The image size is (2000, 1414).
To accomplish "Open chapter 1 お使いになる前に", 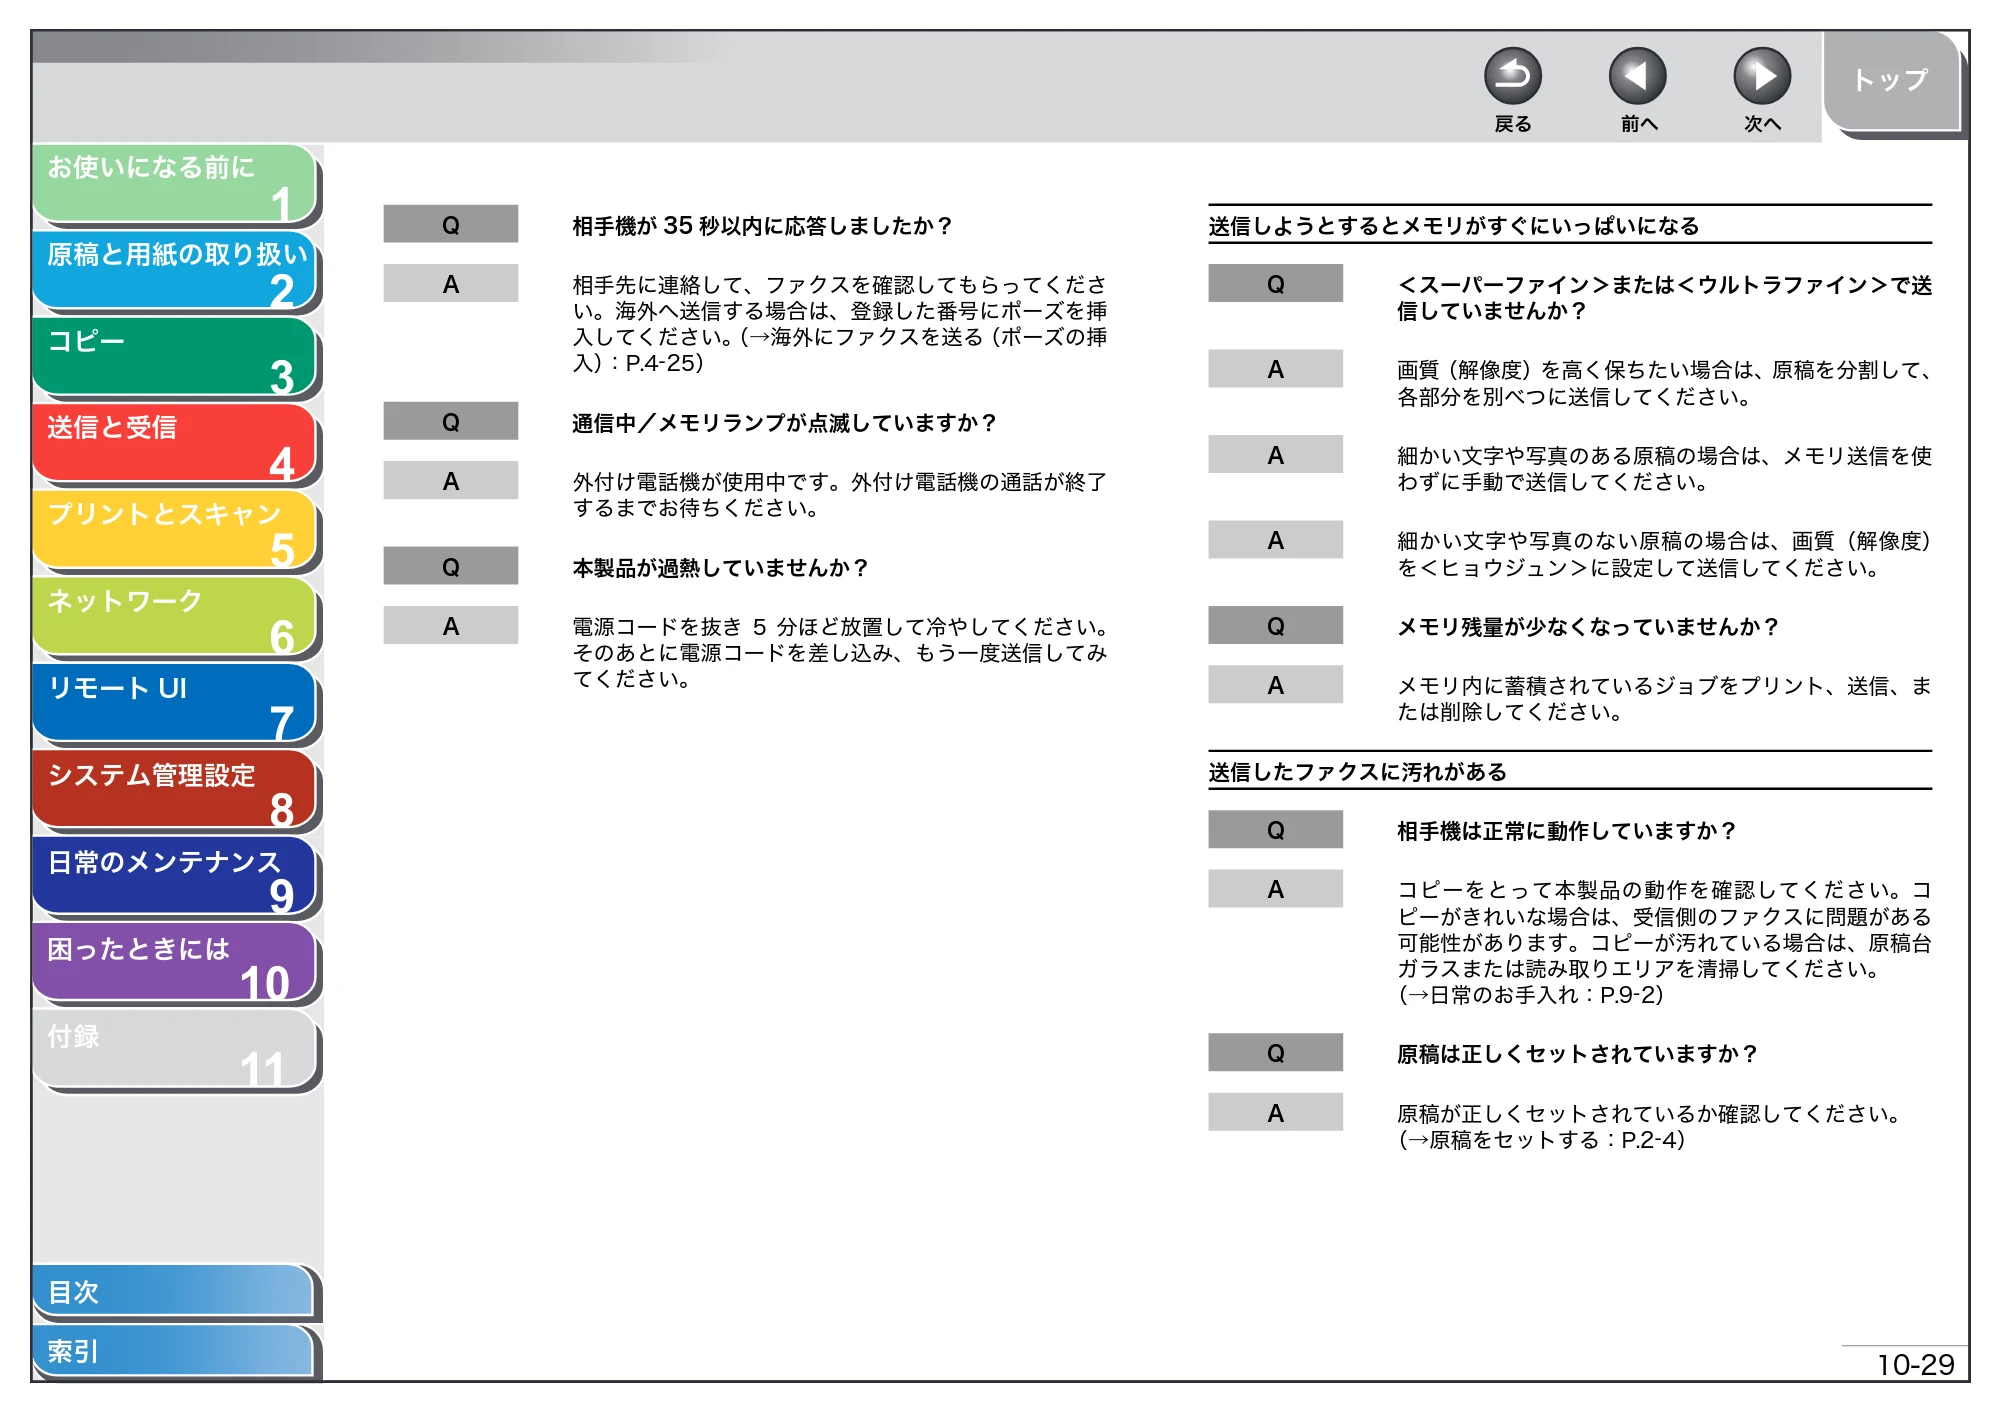I will click(175, 183).
